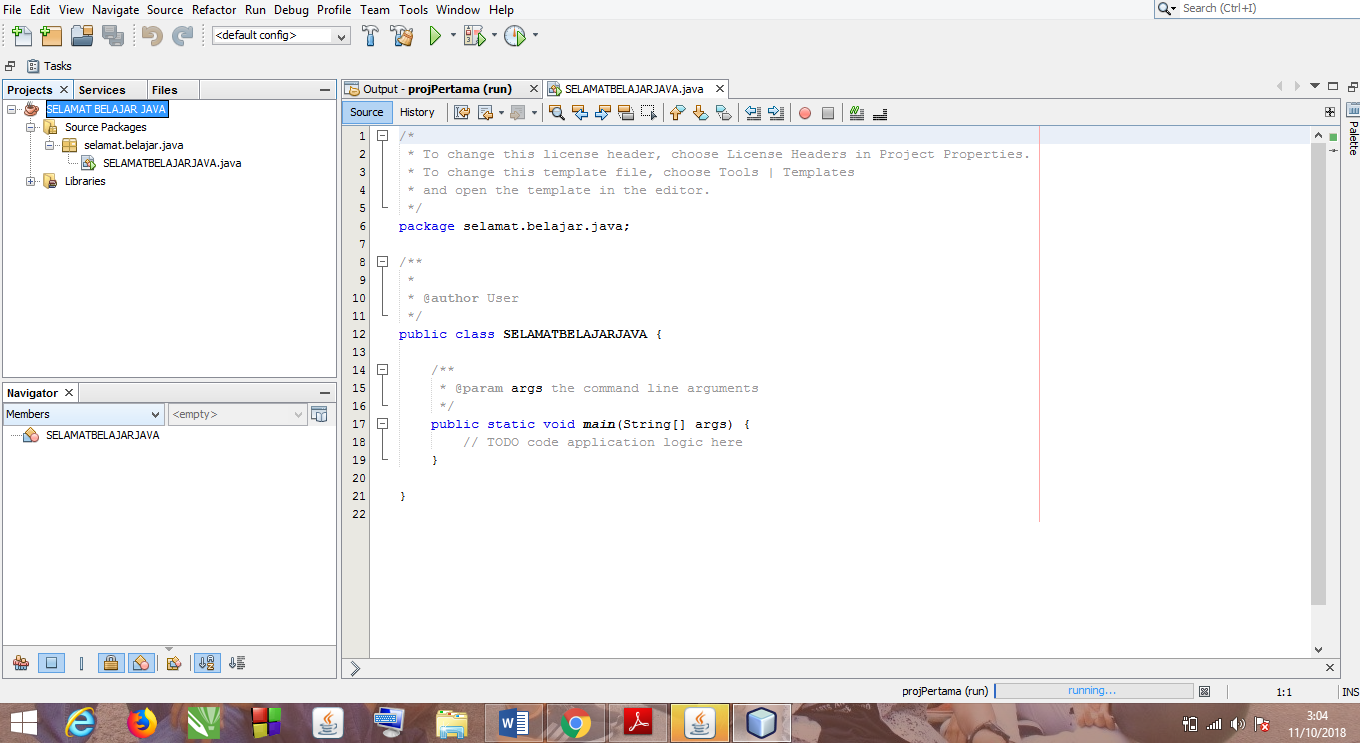Open Google Chrome from the taskbar
The width and height of the screenshot is (1360, 743).
tap(576, 722)
